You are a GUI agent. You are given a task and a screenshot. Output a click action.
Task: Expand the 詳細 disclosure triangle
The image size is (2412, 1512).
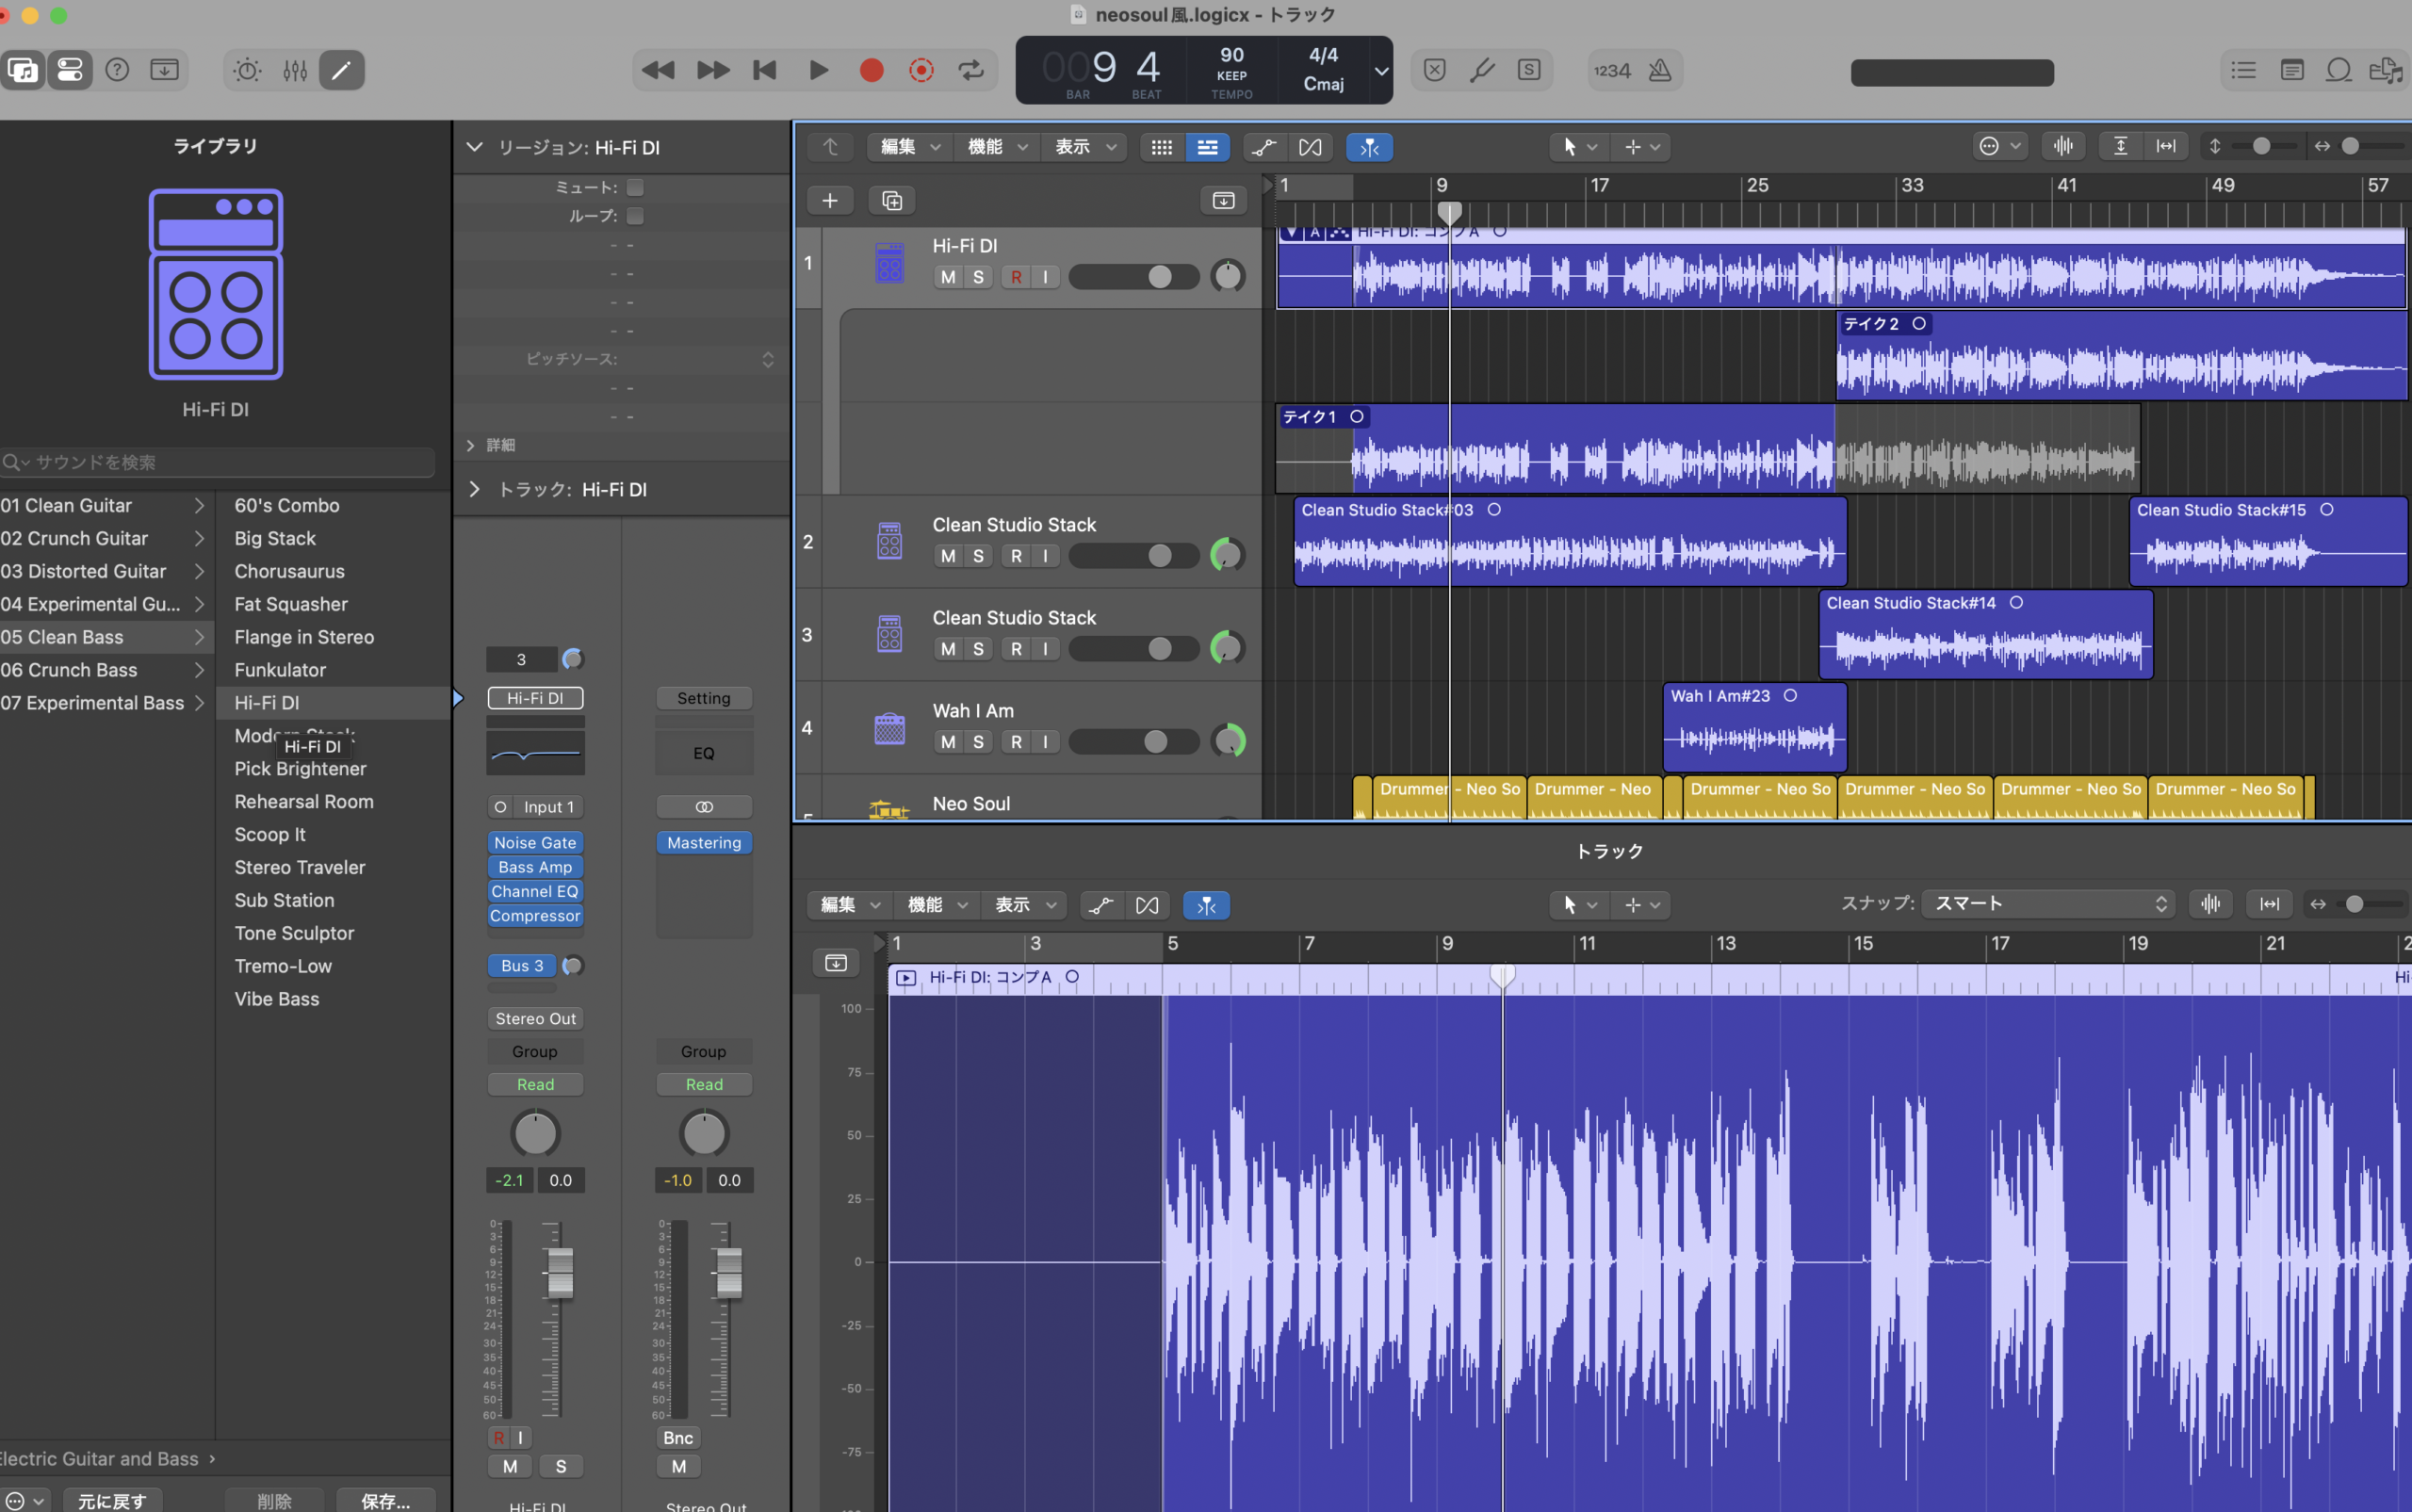click(471, 445)
